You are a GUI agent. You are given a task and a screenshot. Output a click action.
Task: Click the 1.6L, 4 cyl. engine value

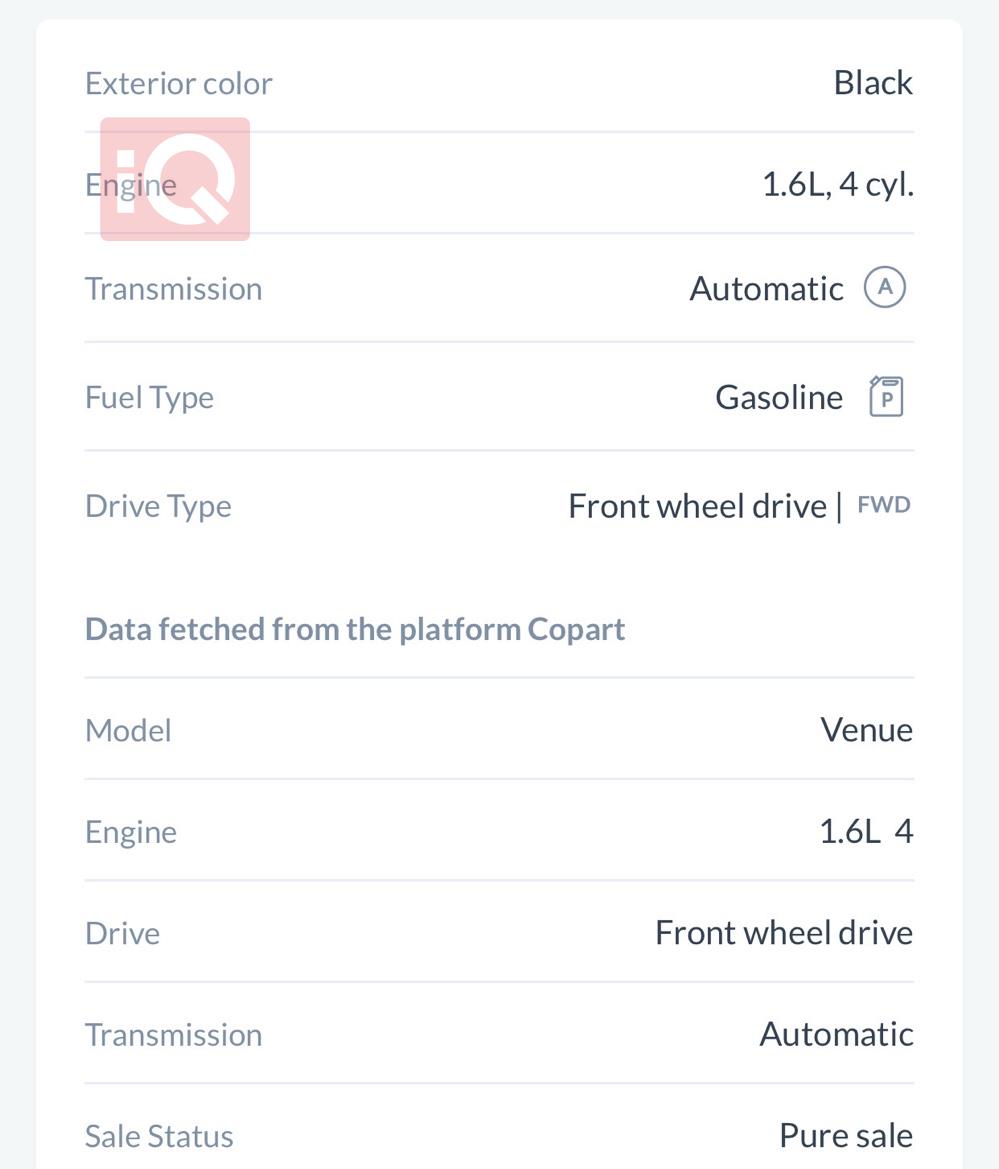pyautogui.click(x=837, y=185)
